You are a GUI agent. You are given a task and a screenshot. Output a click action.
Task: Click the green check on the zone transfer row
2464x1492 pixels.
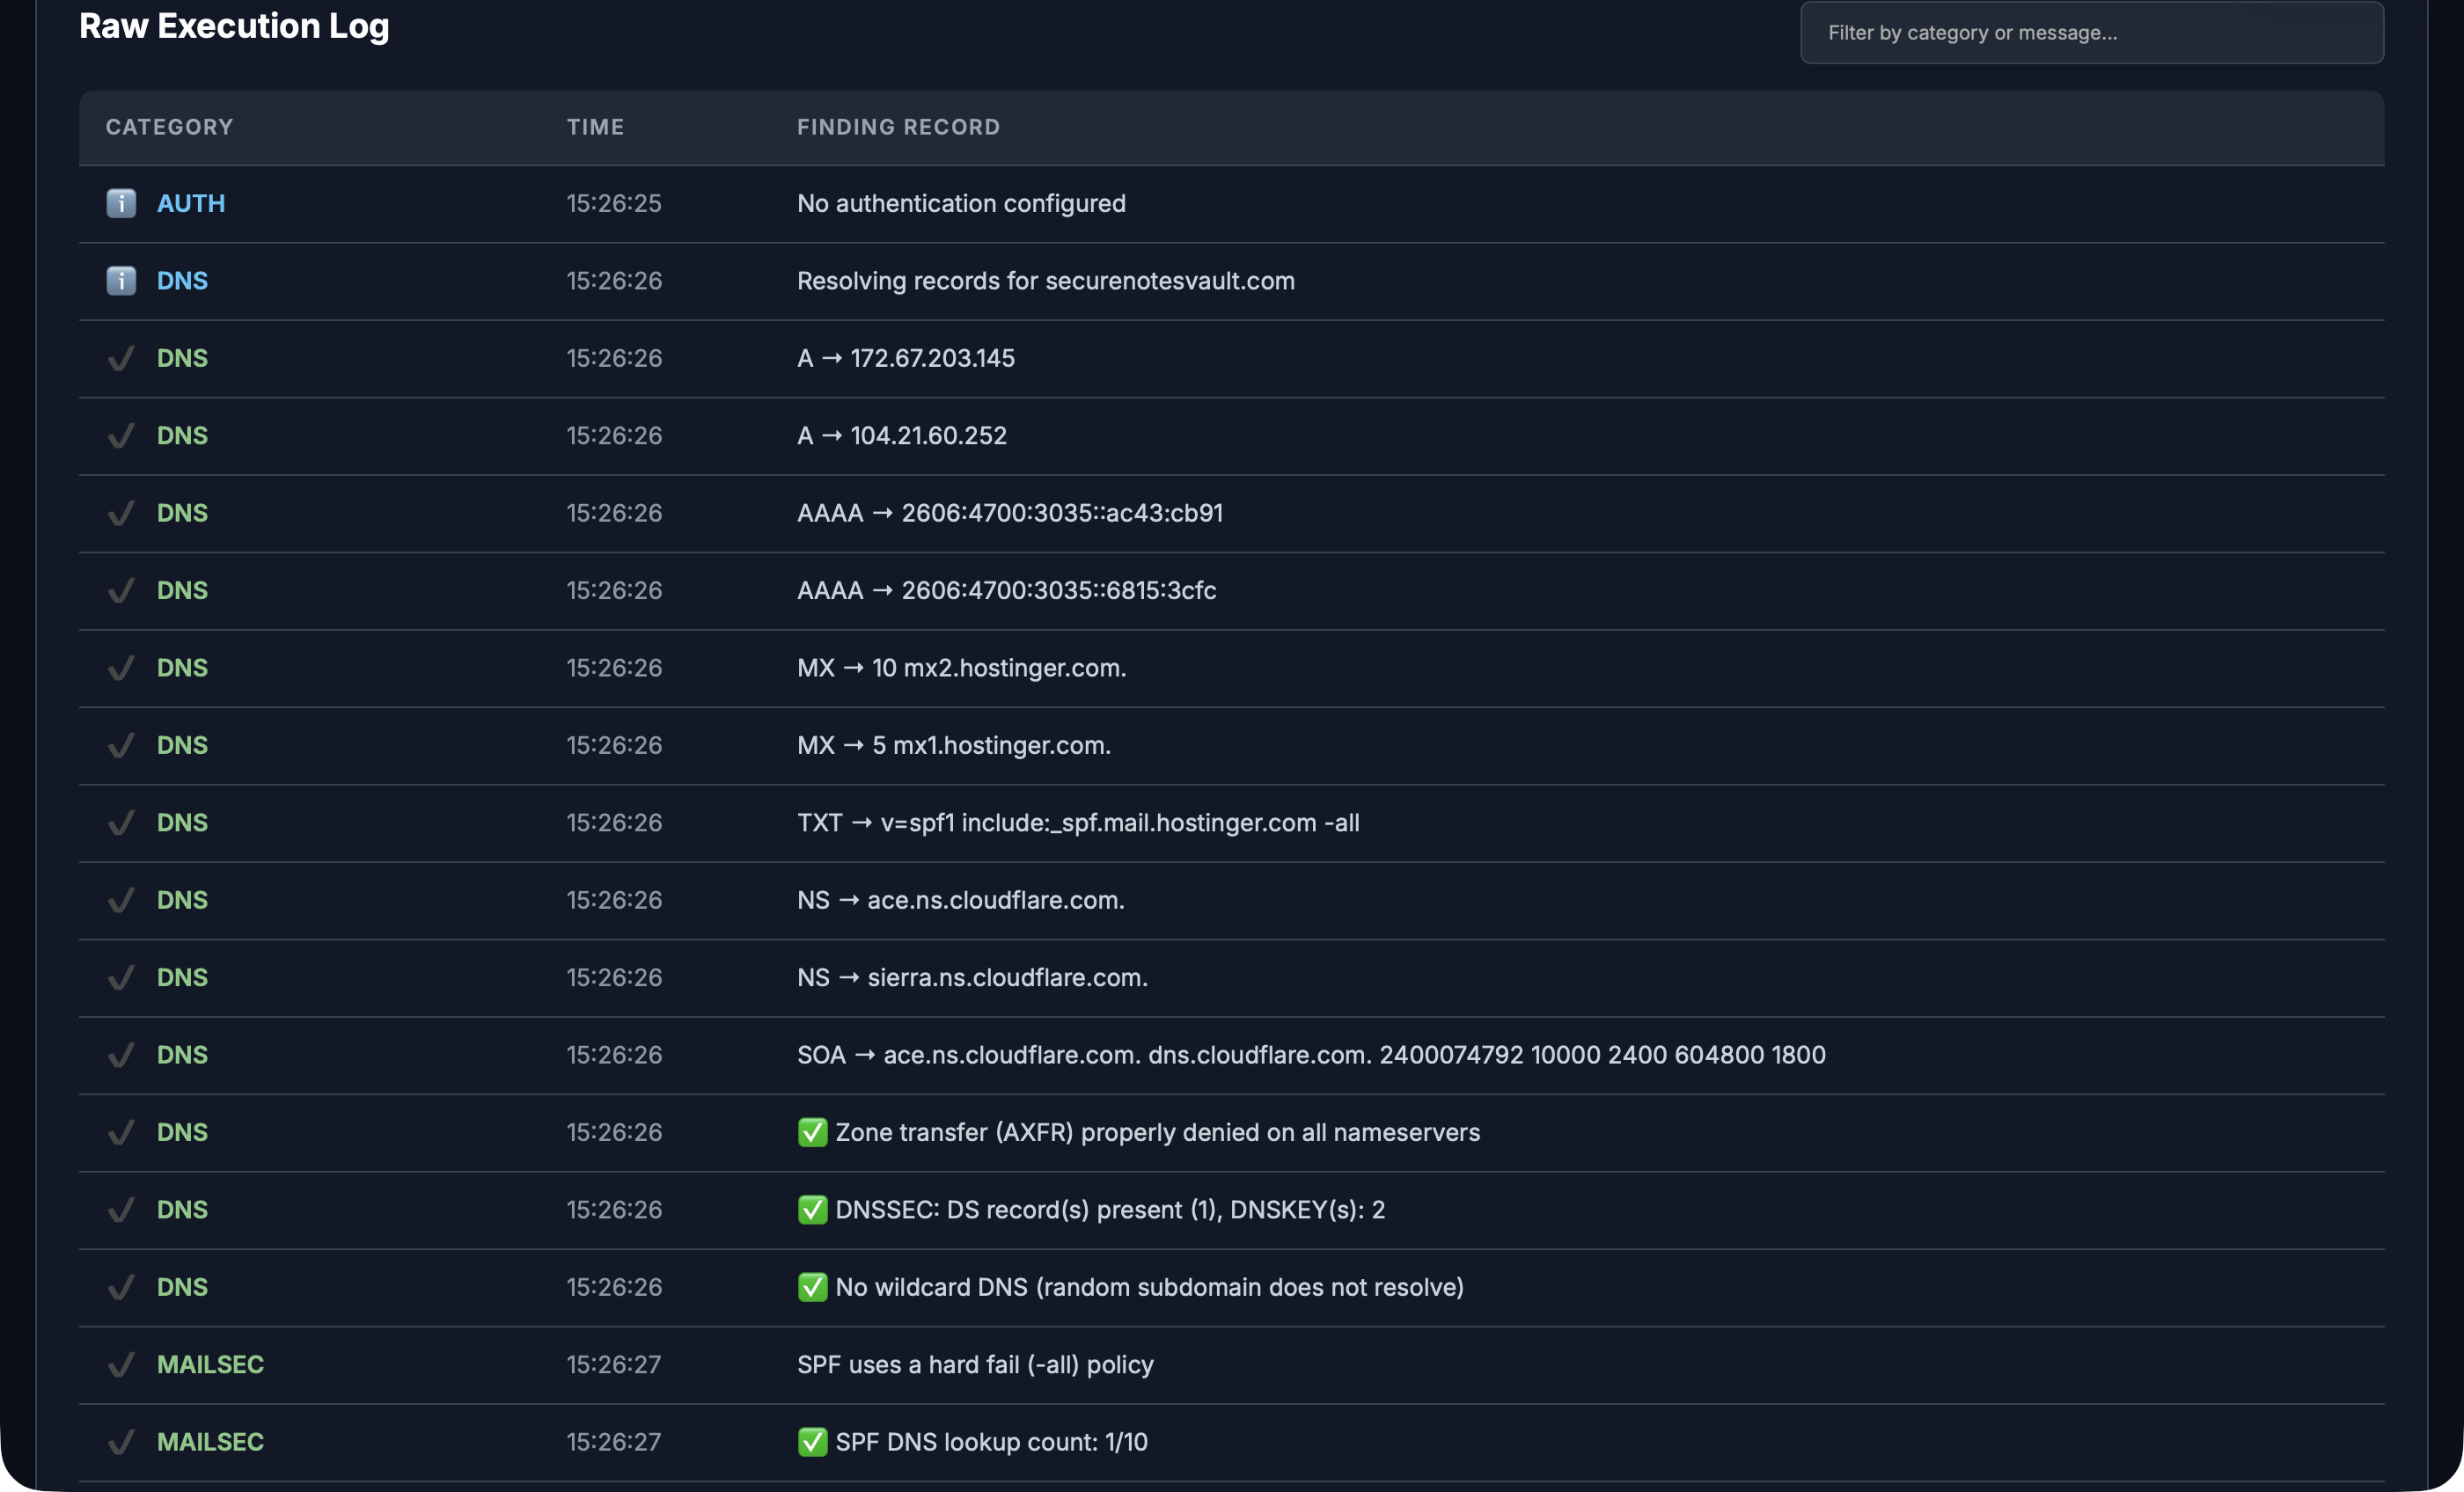click(812, 1132)
